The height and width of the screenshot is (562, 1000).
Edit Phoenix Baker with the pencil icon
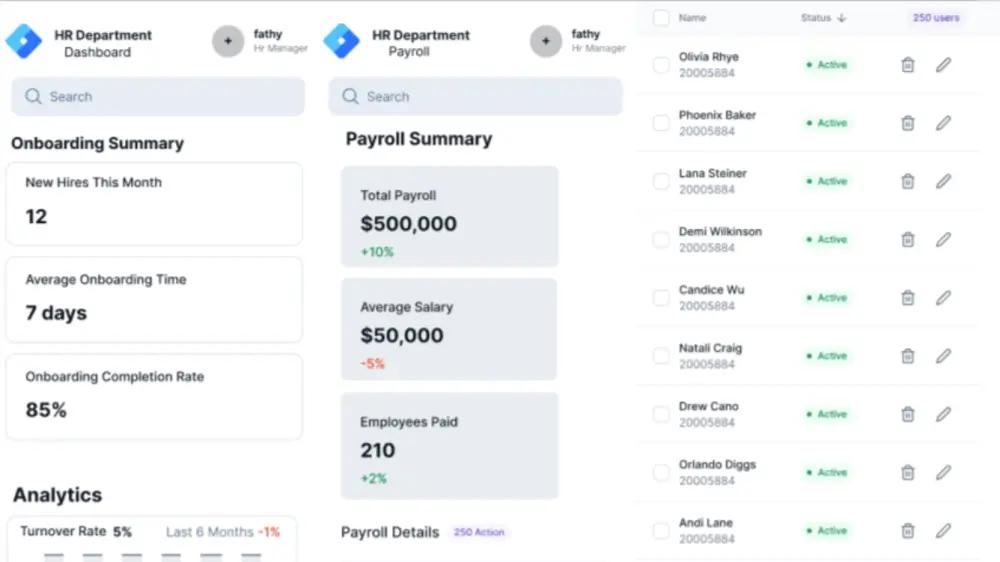[x=943, y=123]
